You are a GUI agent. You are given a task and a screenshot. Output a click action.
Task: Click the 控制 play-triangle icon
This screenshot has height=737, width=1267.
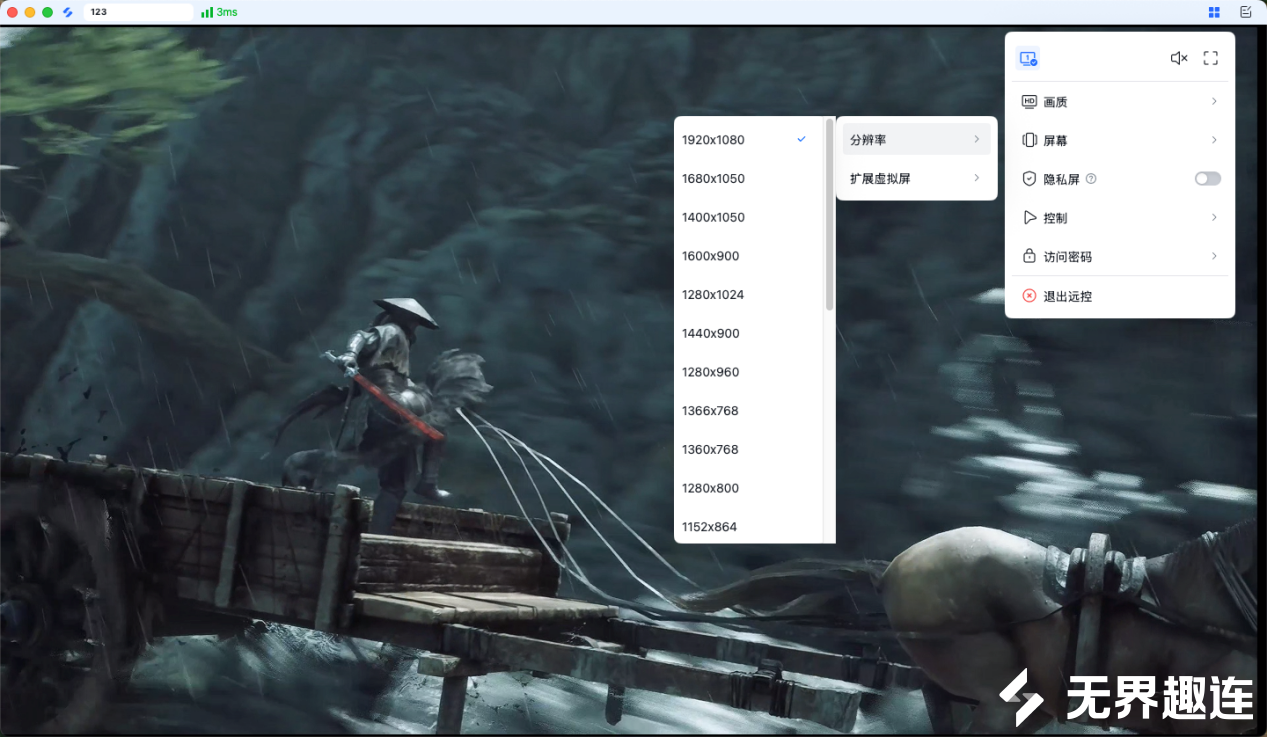1029,217
